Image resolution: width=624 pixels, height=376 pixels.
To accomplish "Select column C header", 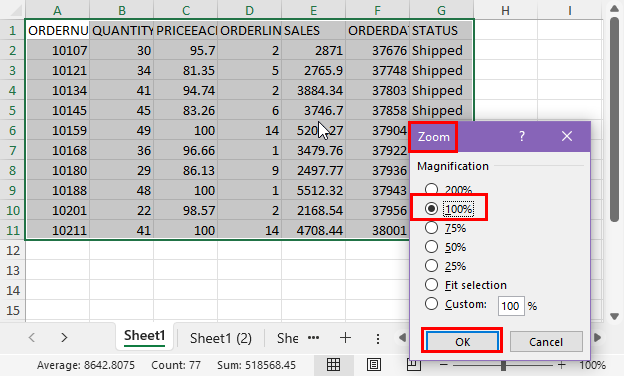I will point(186,10).
